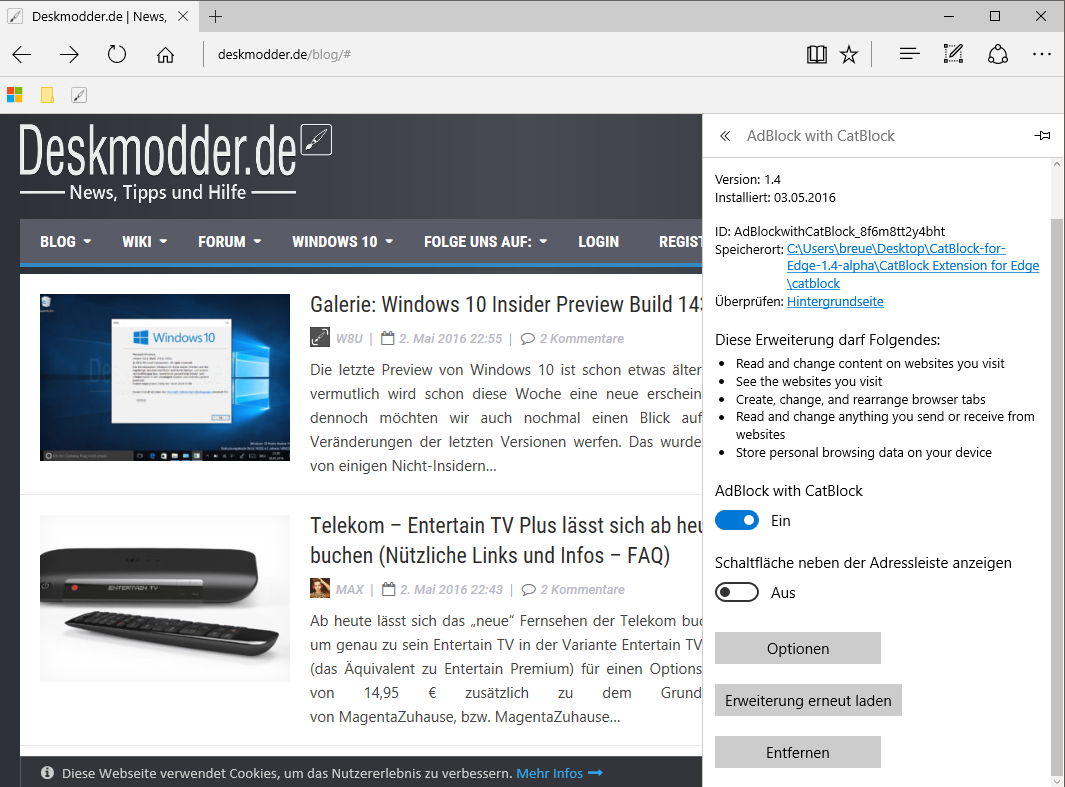Click the Microsoft favorites bar icon
Image resolution: width=1065 pixels, height=787 pixels.
[14, 95]
